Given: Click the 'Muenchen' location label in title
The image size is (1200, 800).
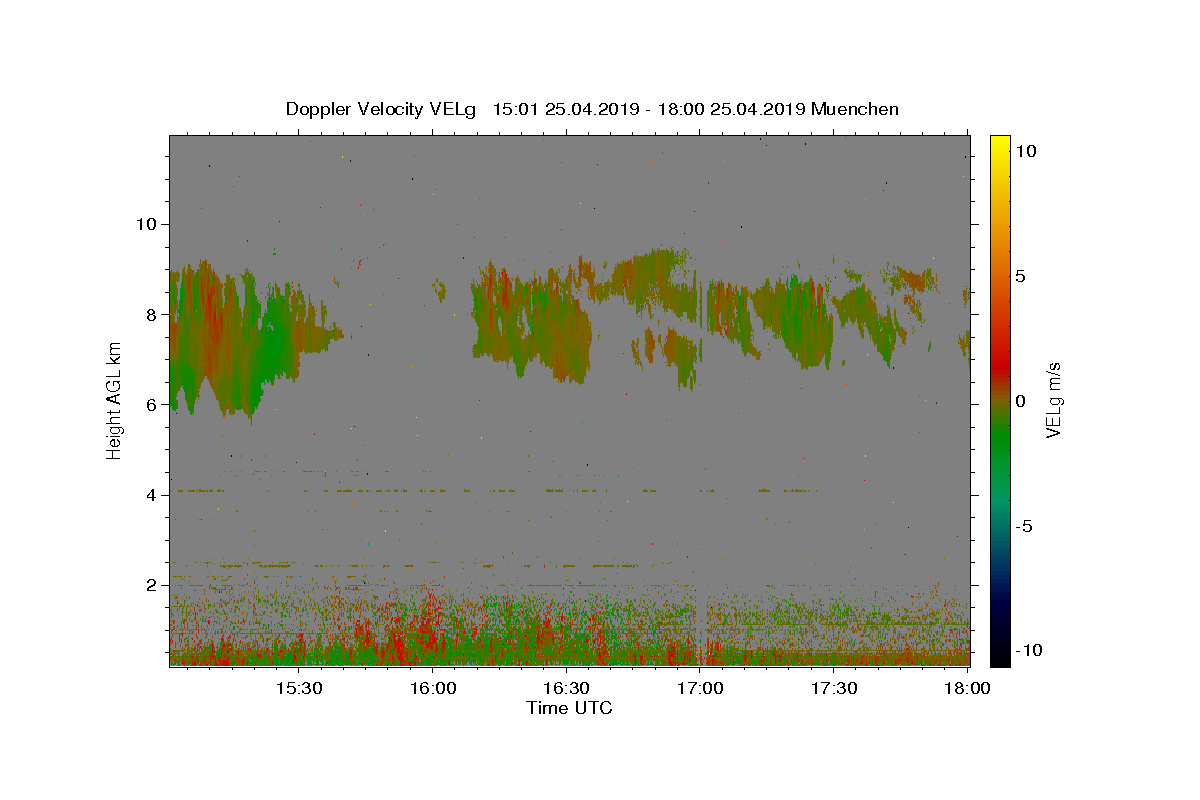Looking at the screenshot, I should pos(855,109).
